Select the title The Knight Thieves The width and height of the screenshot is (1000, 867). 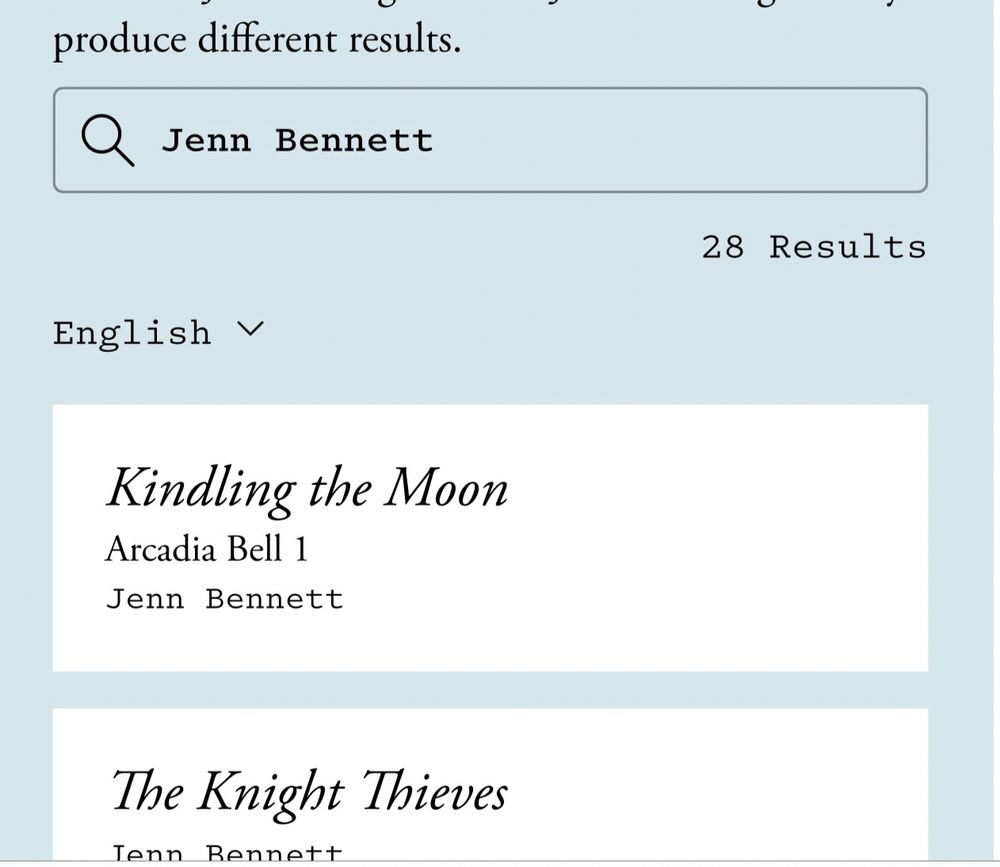pyautogui.click(x=310, y=791)
